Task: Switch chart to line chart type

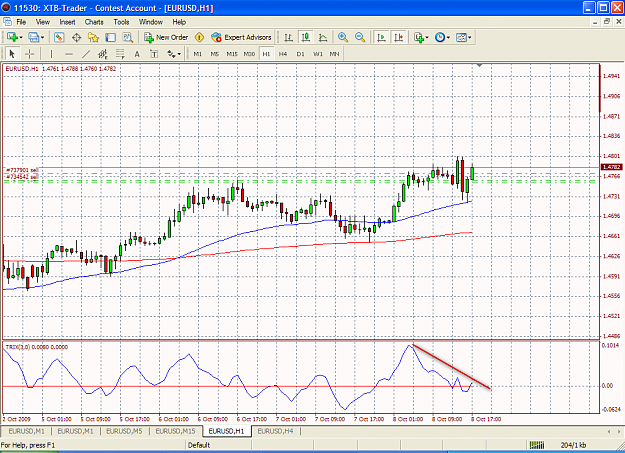Action: click(323, 37)
